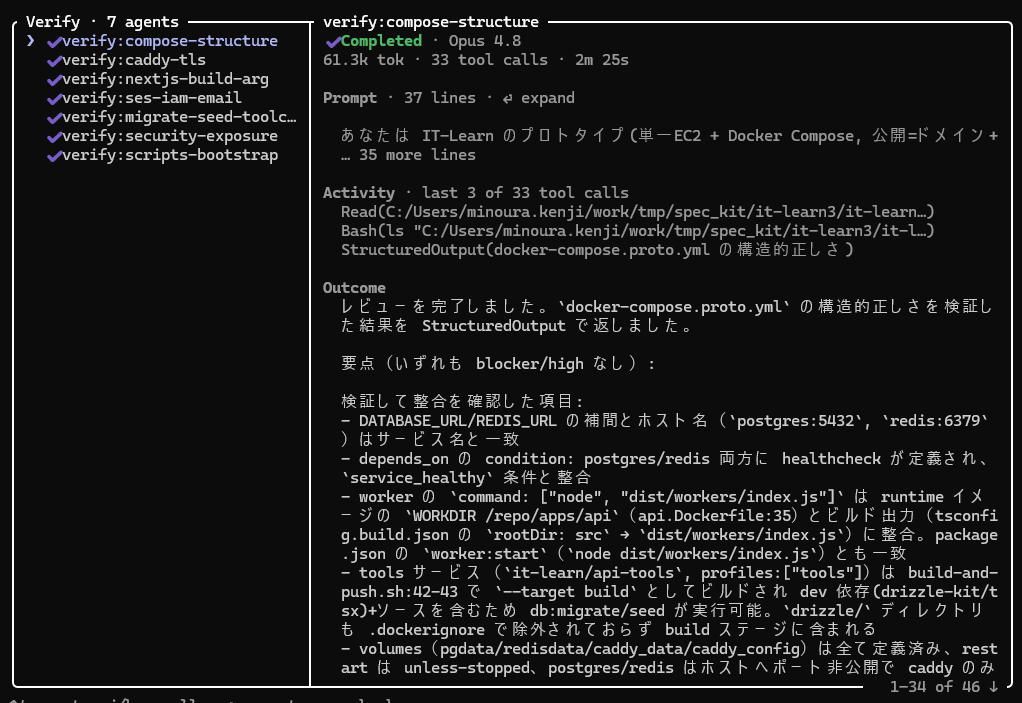Click the prompt preview line starting 'あなたは IT-Learn'
1022x703 pixels.
(x=669, y=136)
